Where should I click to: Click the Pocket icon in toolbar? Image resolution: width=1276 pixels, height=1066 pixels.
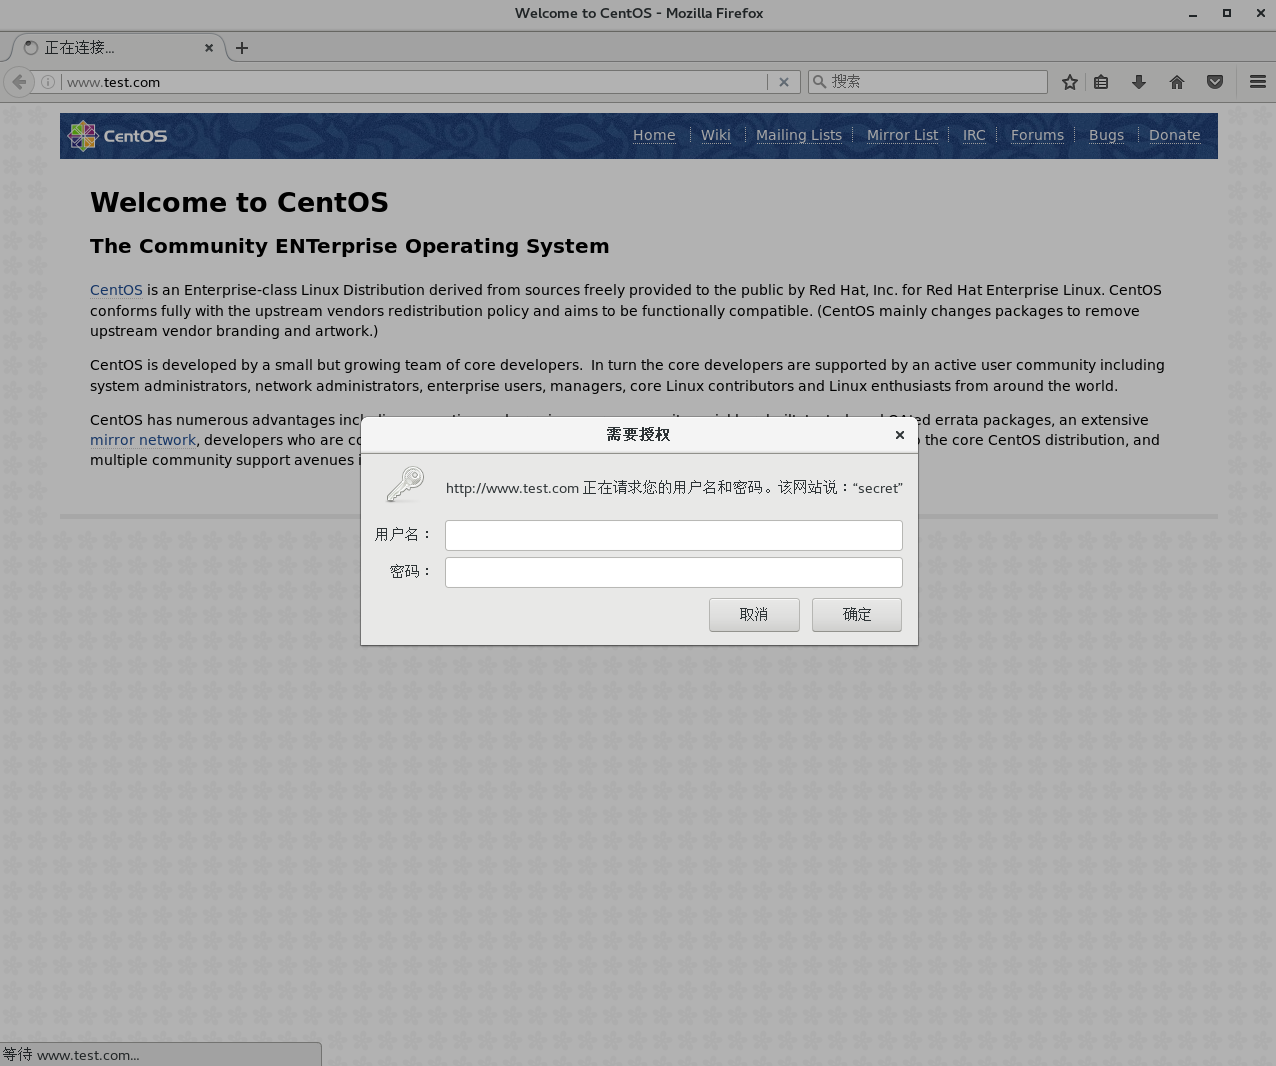1215,82
